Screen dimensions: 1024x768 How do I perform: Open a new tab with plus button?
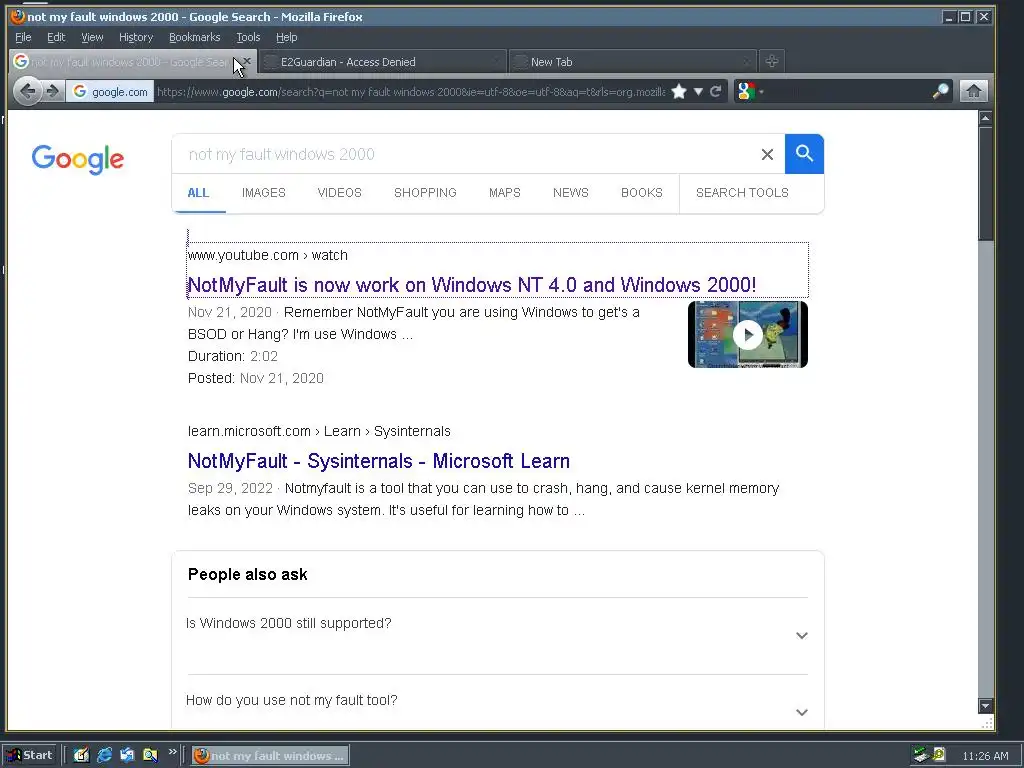(771, 61)
